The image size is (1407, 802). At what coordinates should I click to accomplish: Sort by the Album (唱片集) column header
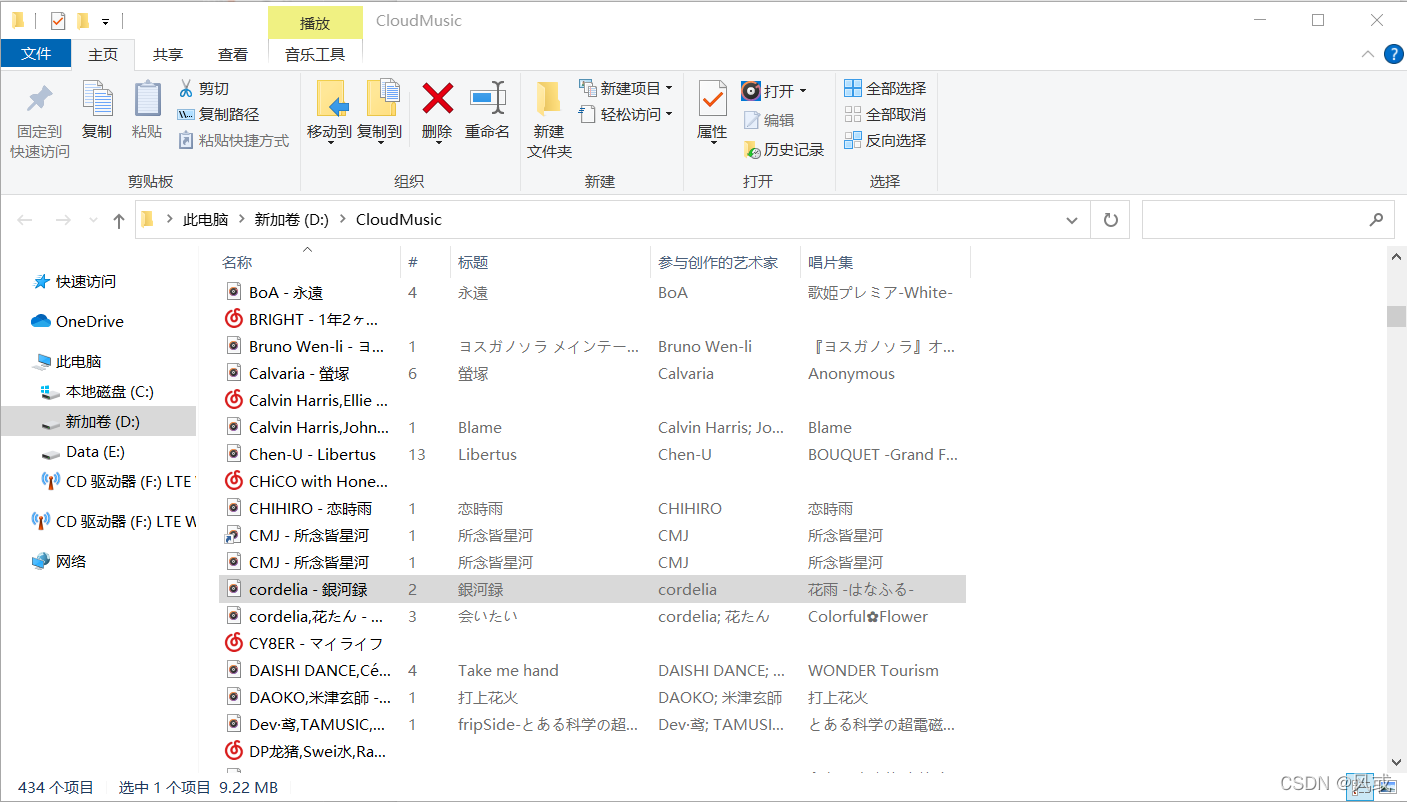click(x=830, y=262)
